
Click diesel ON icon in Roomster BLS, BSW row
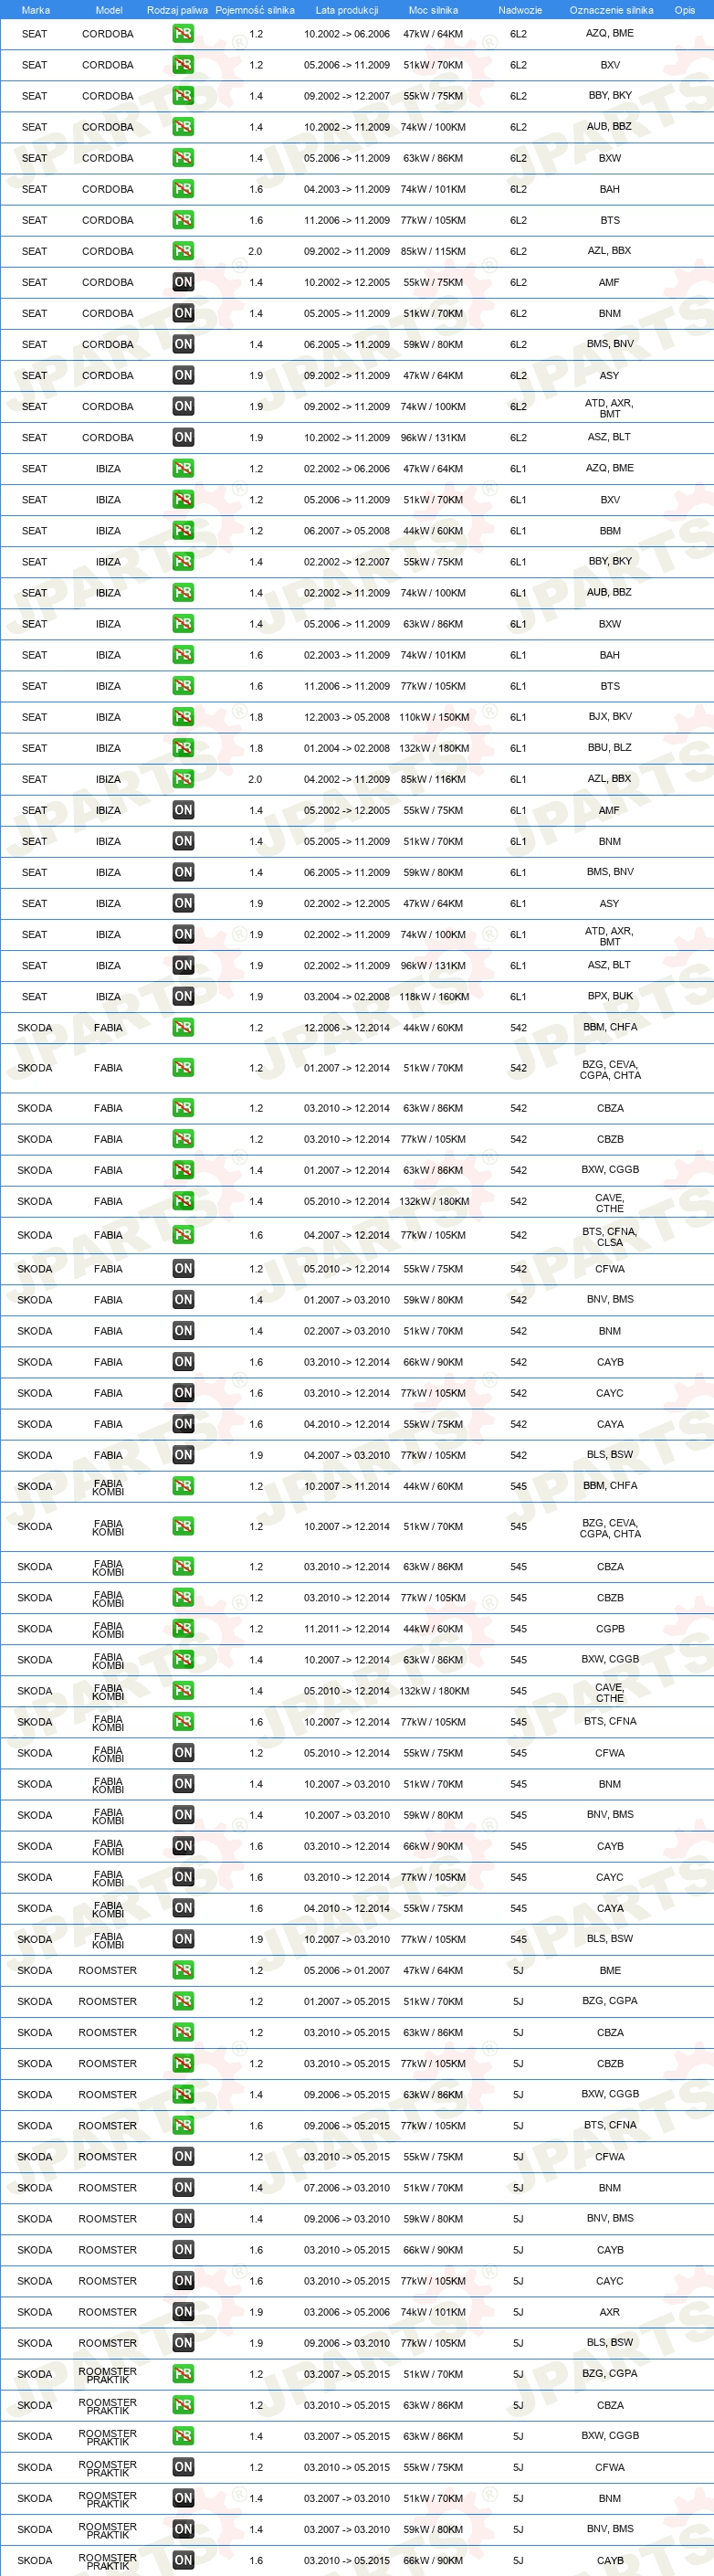click(x=183, y=2343)
